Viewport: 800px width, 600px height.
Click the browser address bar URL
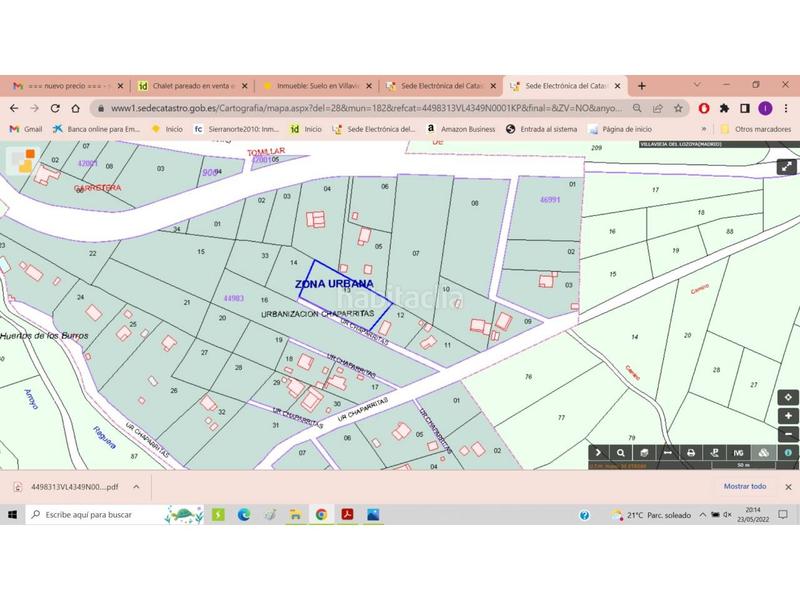click(x=350, y=108)
